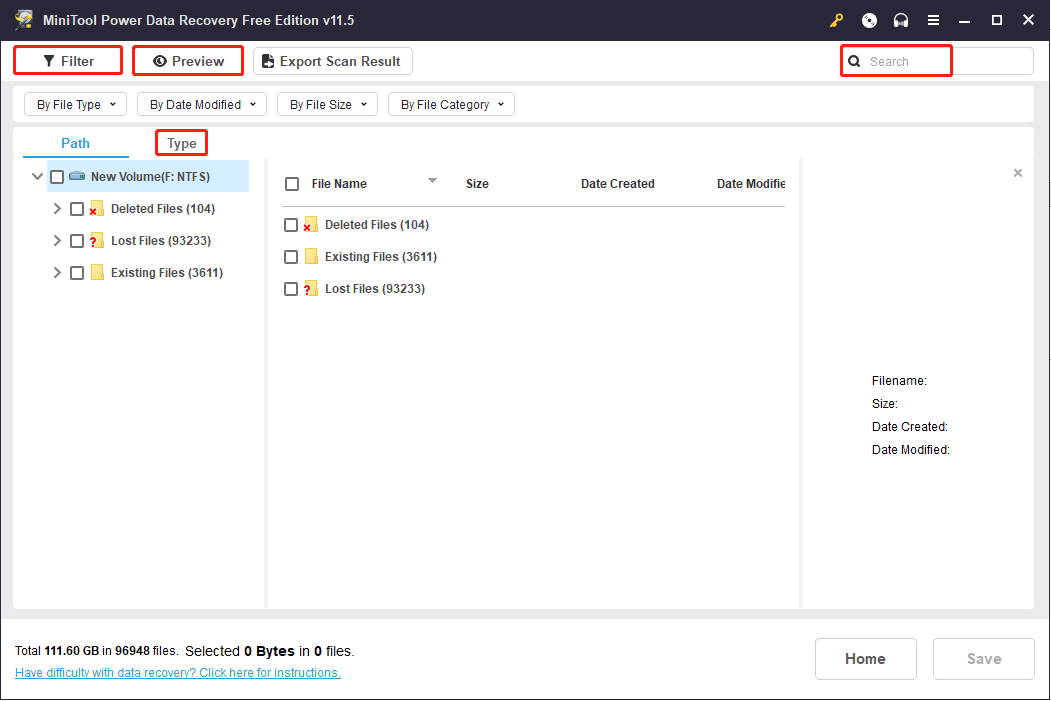Click the New Volume drive icon
Image resolution: width=1051 pixels, height=701 pixels.
coord(77,176)
